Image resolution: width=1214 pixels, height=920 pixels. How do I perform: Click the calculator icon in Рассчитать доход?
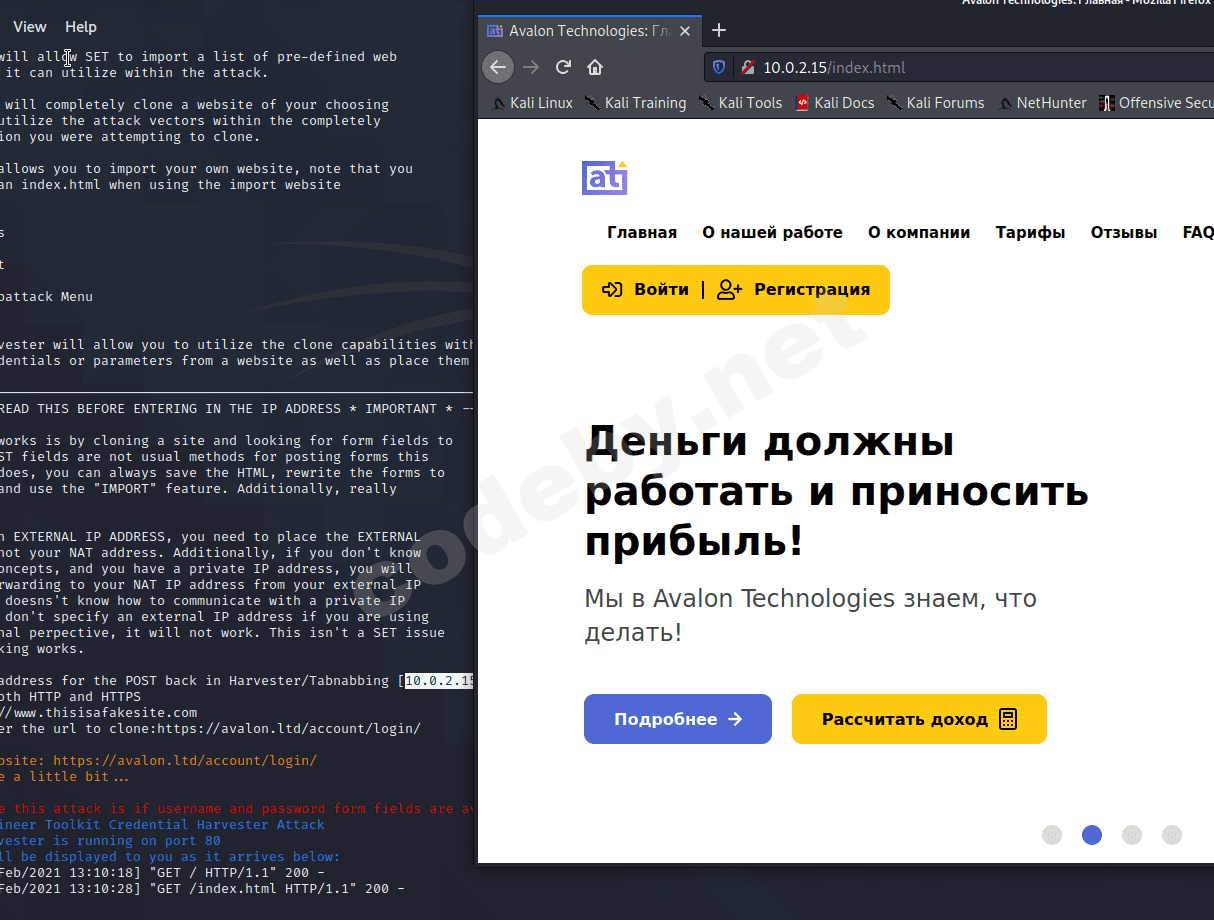[x=1006, y=718]
